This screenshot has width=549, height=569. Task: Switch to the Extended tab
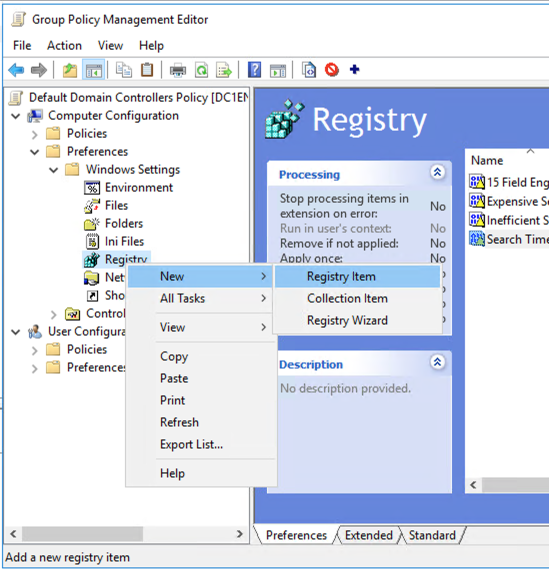tap(369, 535)
